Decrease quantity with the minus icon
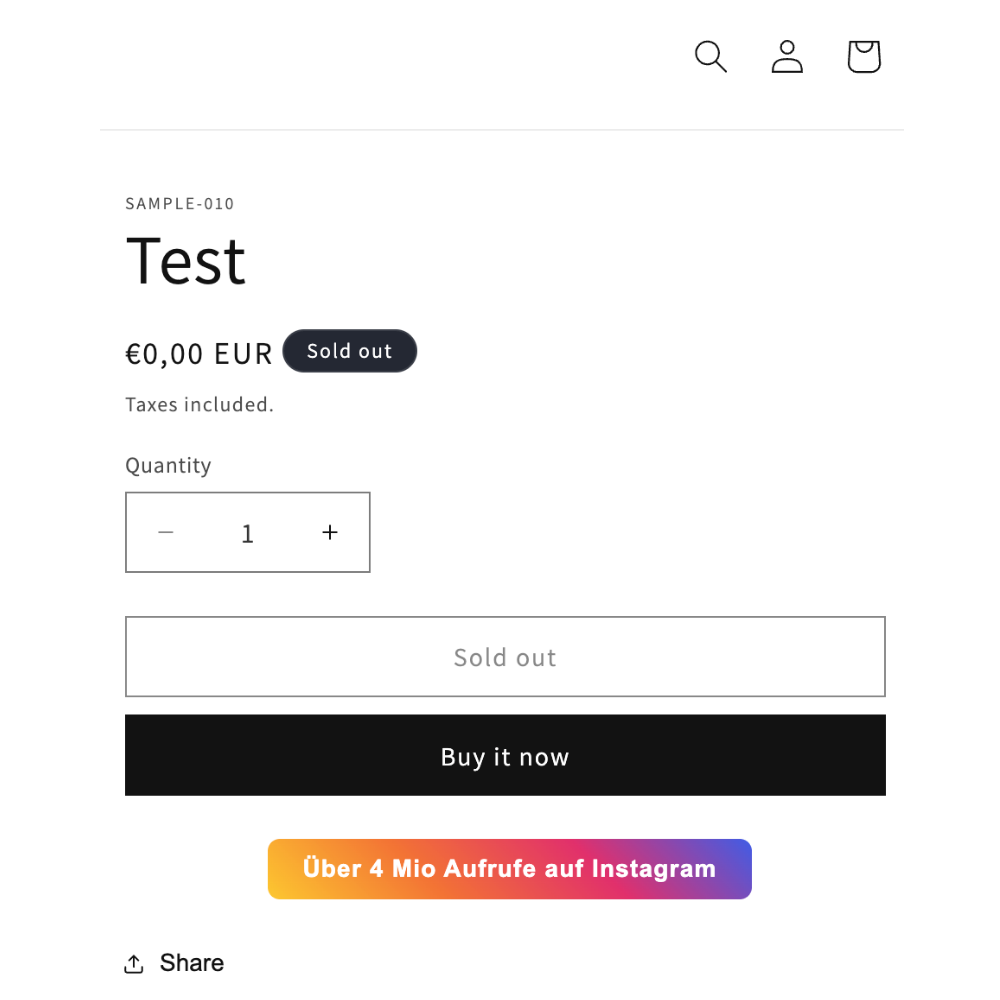Screen dimensions: 1000x1000 [x=166, y=532]
